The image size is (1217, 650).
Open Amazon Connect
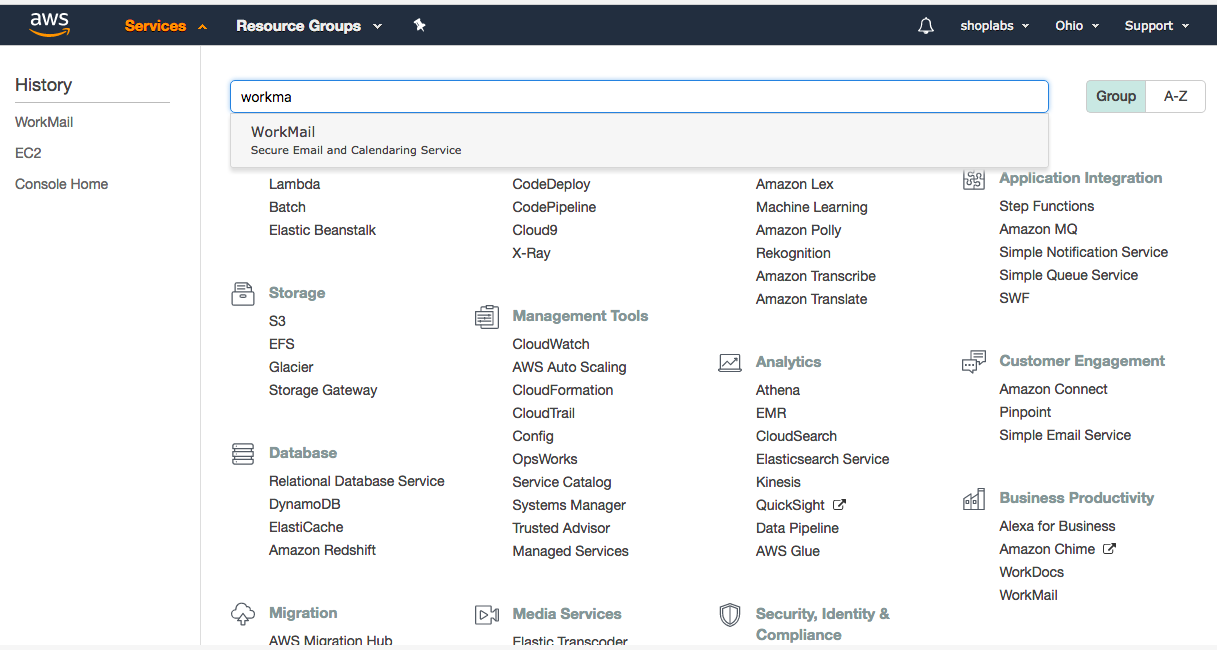coord(1053,389)
